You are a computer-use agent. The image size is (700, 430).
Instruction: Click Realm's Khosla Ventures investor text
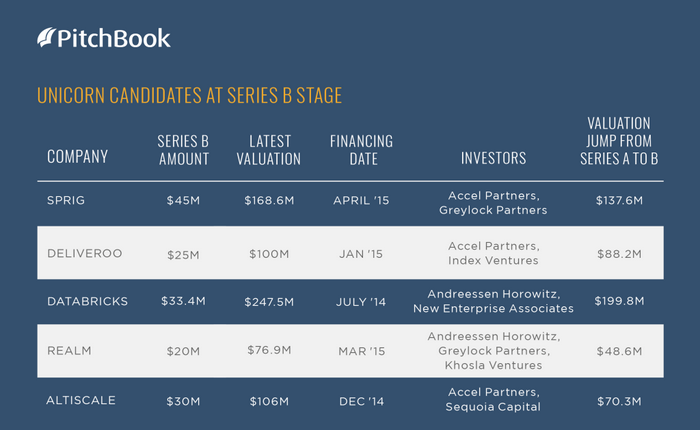[x=493, y=365]
